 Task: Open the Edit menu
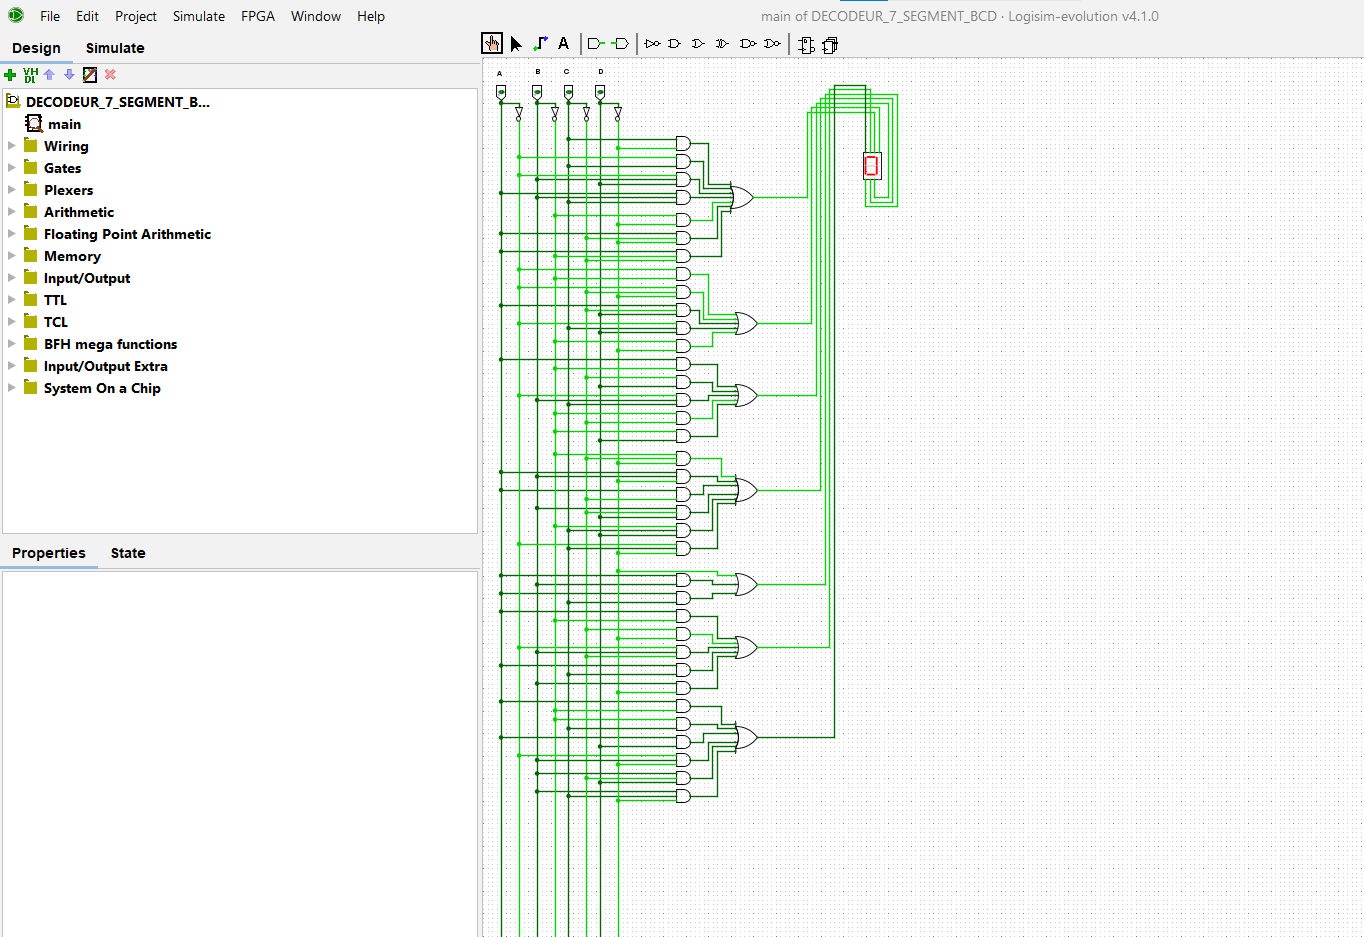87,16
